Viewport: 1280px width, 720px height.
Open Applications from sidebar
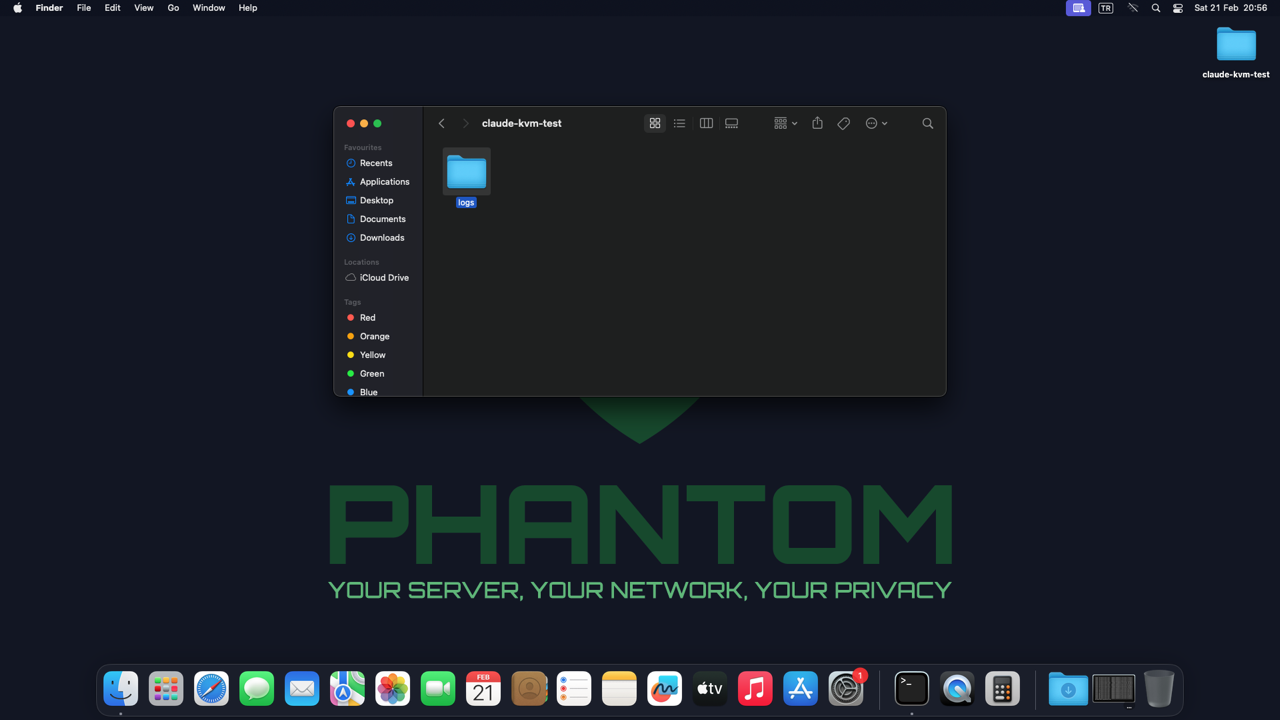pos(384,182)
